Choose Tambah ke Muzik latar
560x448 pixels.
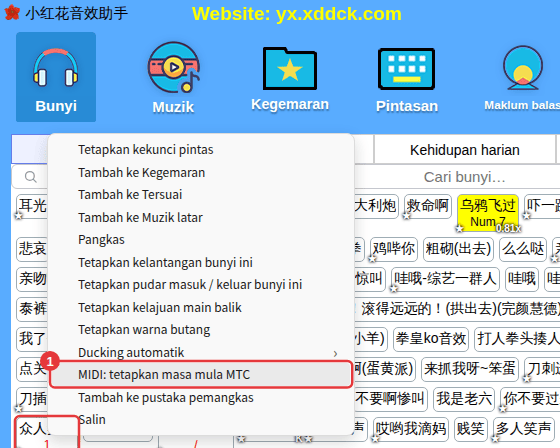pos(201,217)
